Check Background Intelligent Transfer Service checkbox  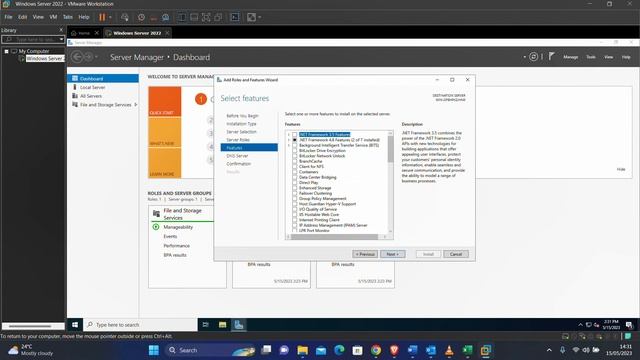[295, 145]
